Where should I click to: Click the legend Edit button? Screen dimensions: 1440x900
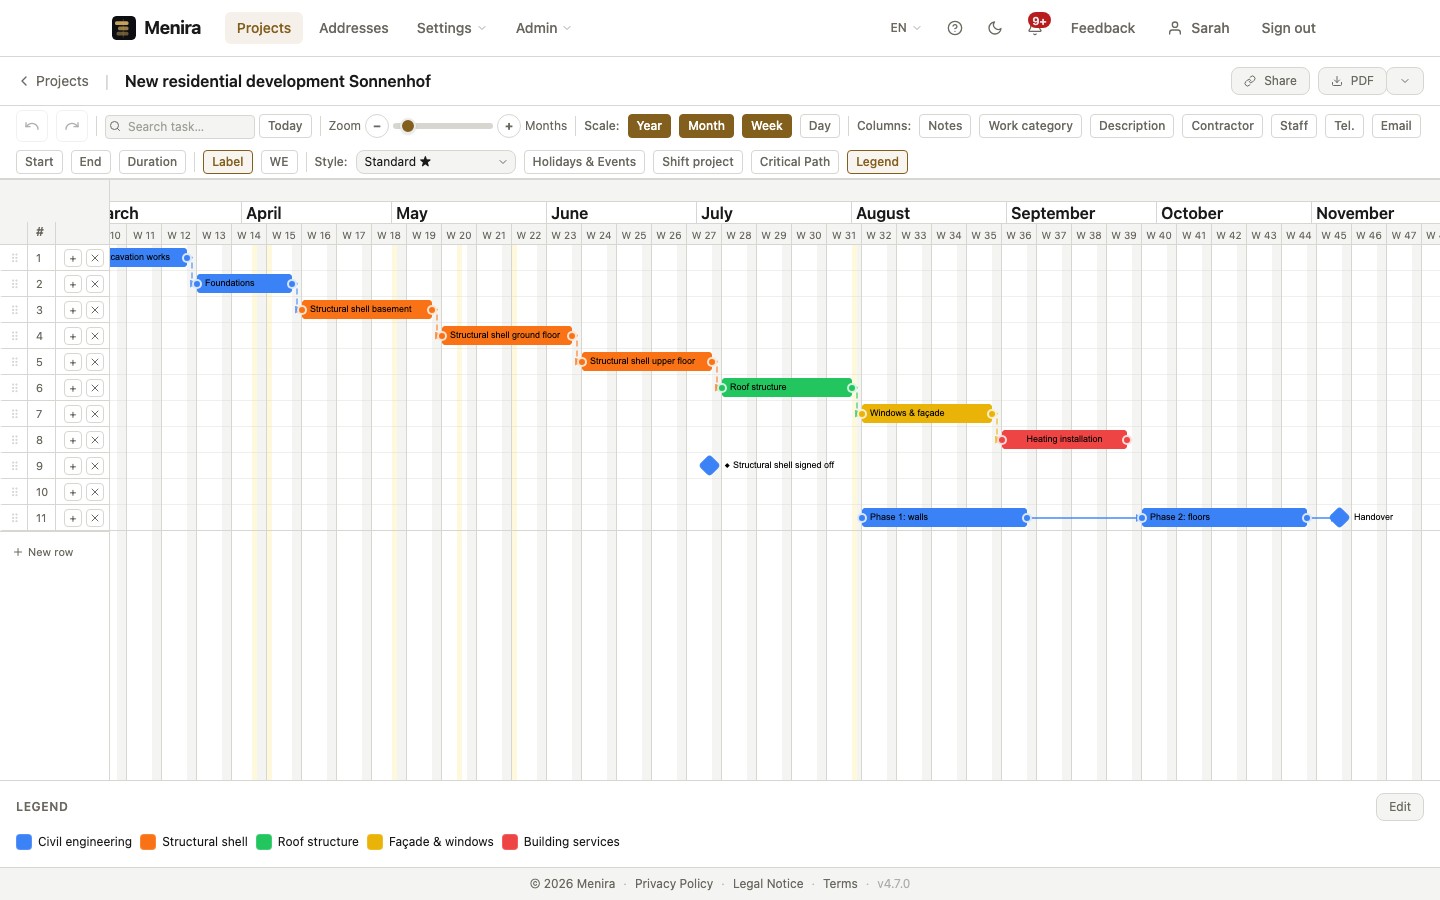point(1400,807)
